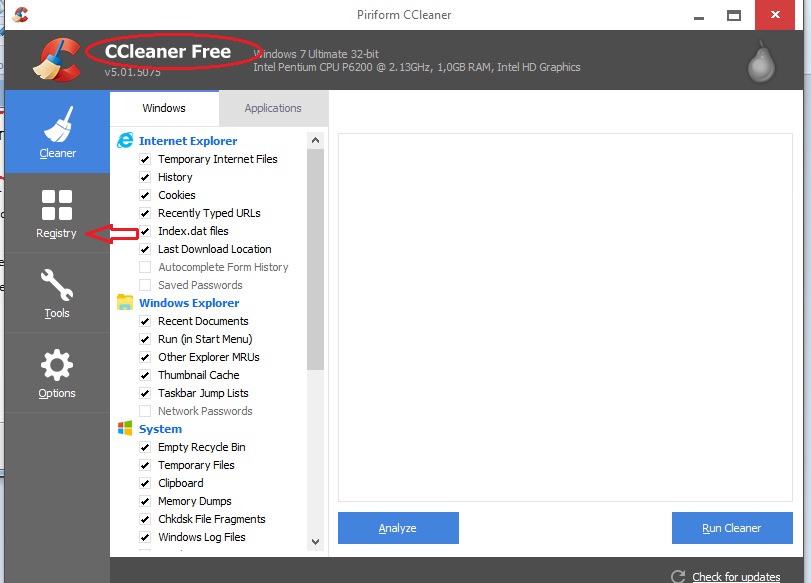Open the Cleaner section broom icon
811x583 pixels.
point(57,124)
